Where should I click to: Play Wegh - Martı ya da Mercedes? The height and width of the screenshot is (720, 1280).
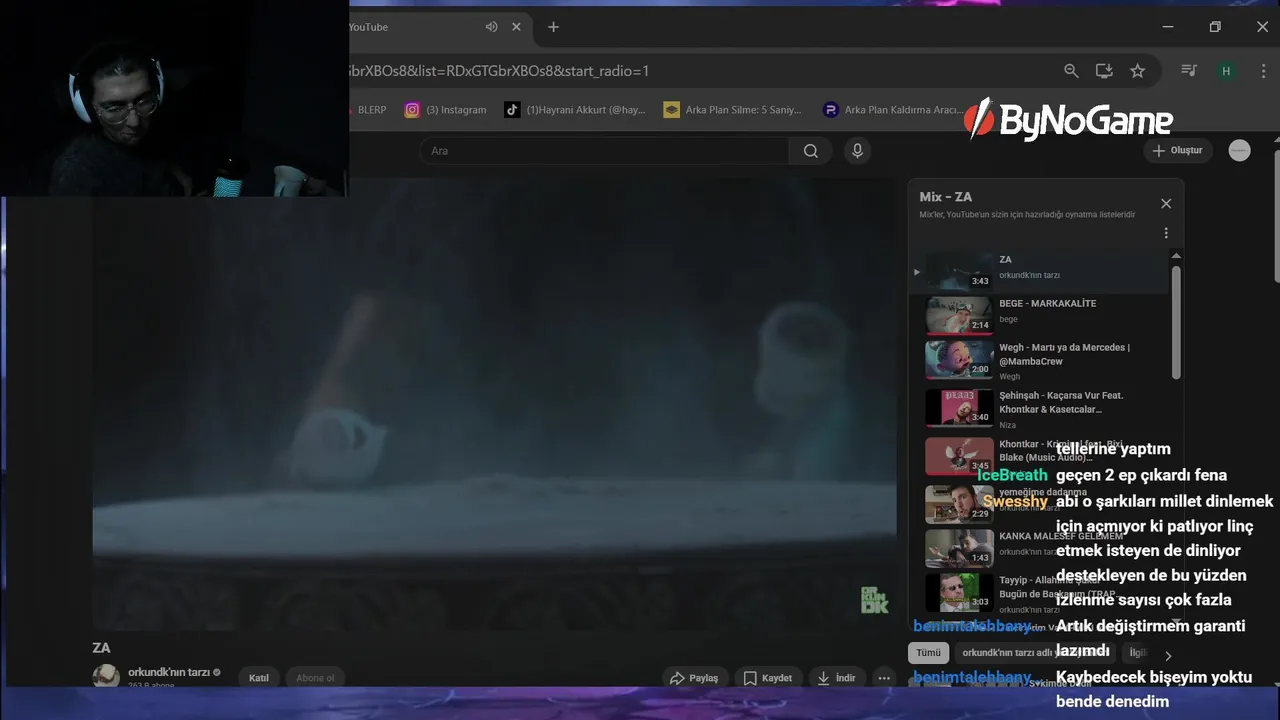pos(1038,361)
